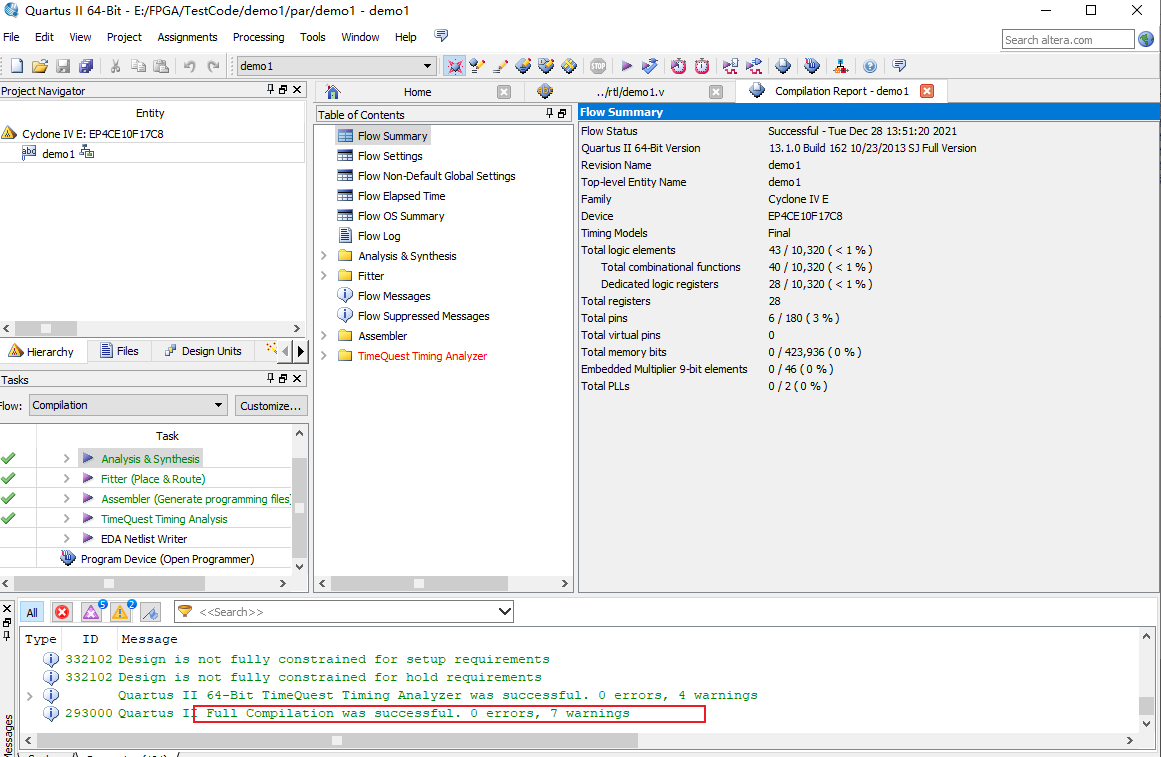Open the Flow Compilation dropdown
1161x757 pixels.
coord(218,405)
